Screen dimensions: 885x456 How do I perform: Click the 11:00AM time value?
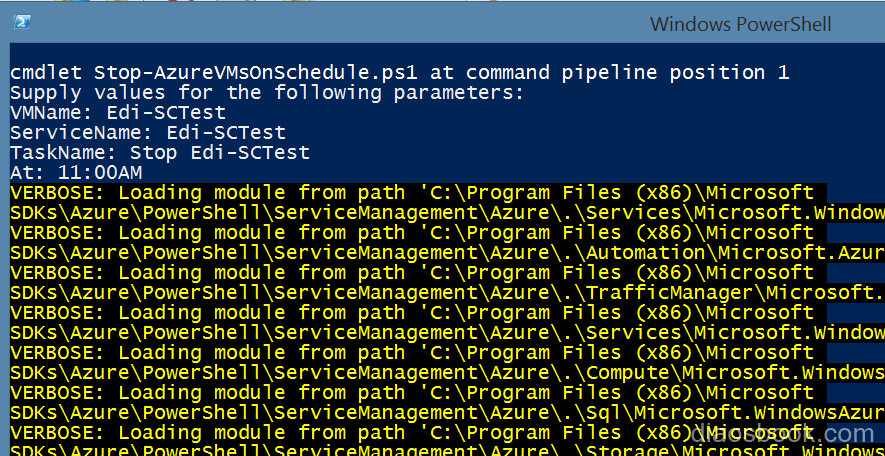(100, 173)
